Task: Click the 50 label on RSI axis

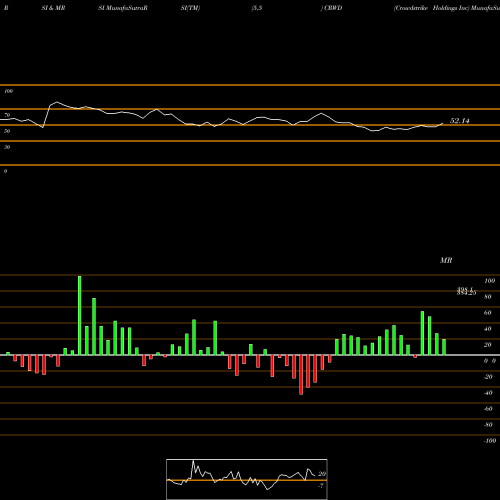Action: coord(7,131)
